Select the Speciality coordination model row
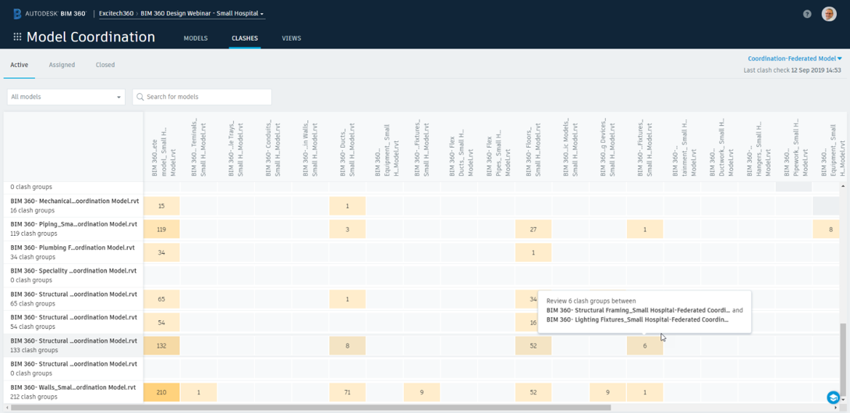This screenshot has width=850, height=413. click(x=74, y=275)
